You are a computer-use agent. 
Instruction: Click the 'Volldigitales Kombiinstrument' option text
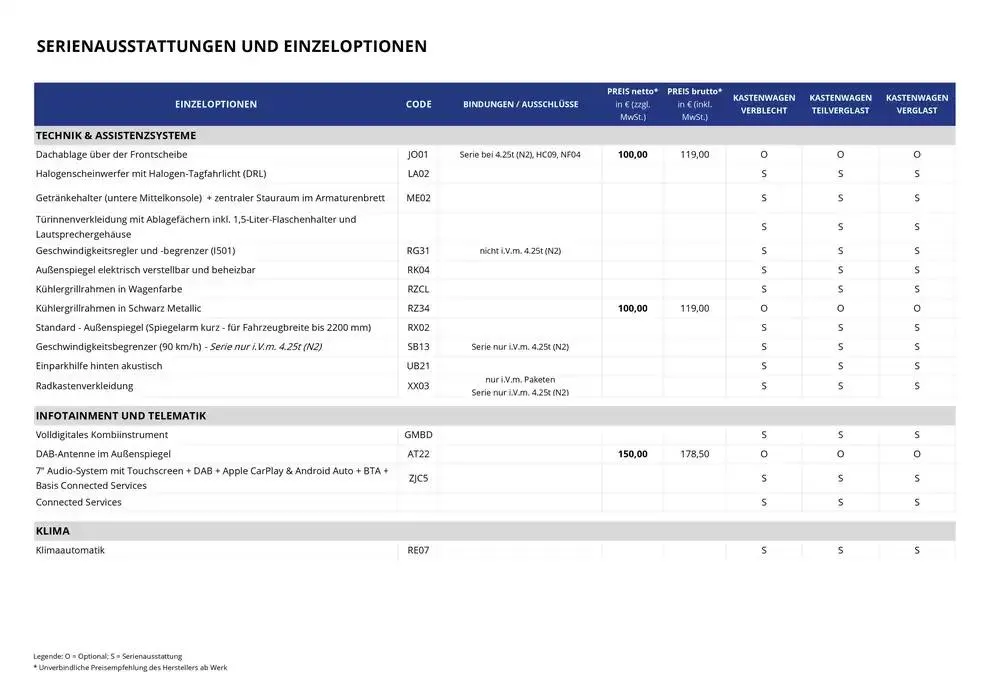102,435
